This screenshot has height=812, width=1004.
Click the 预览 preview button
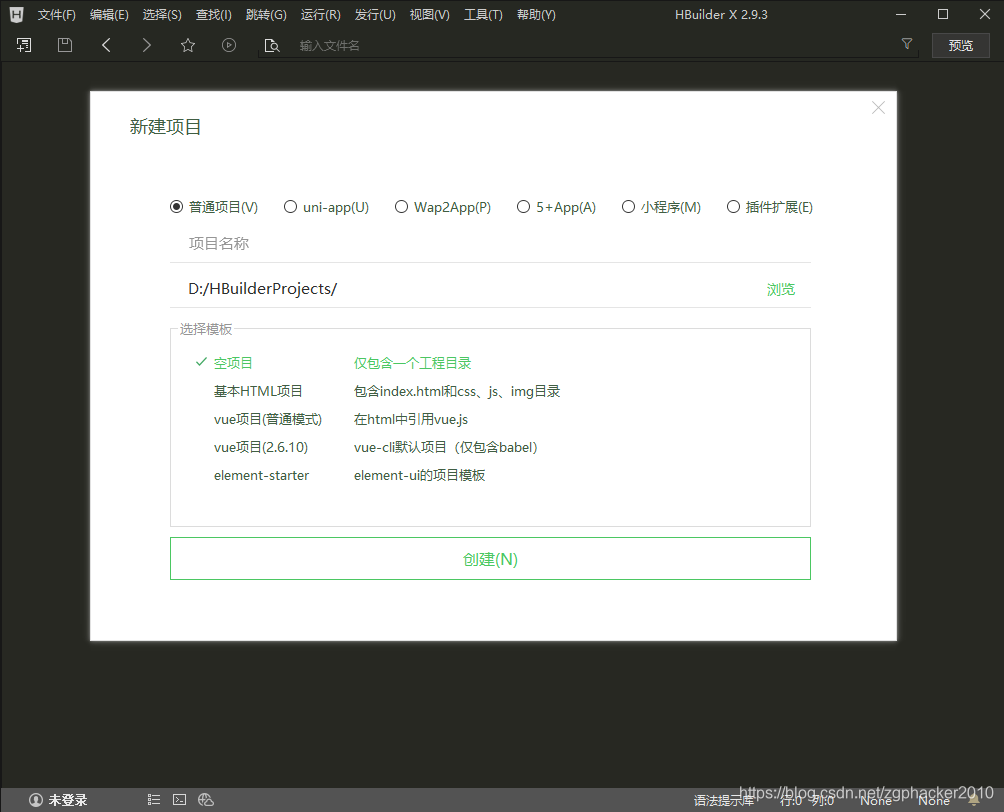960,45
